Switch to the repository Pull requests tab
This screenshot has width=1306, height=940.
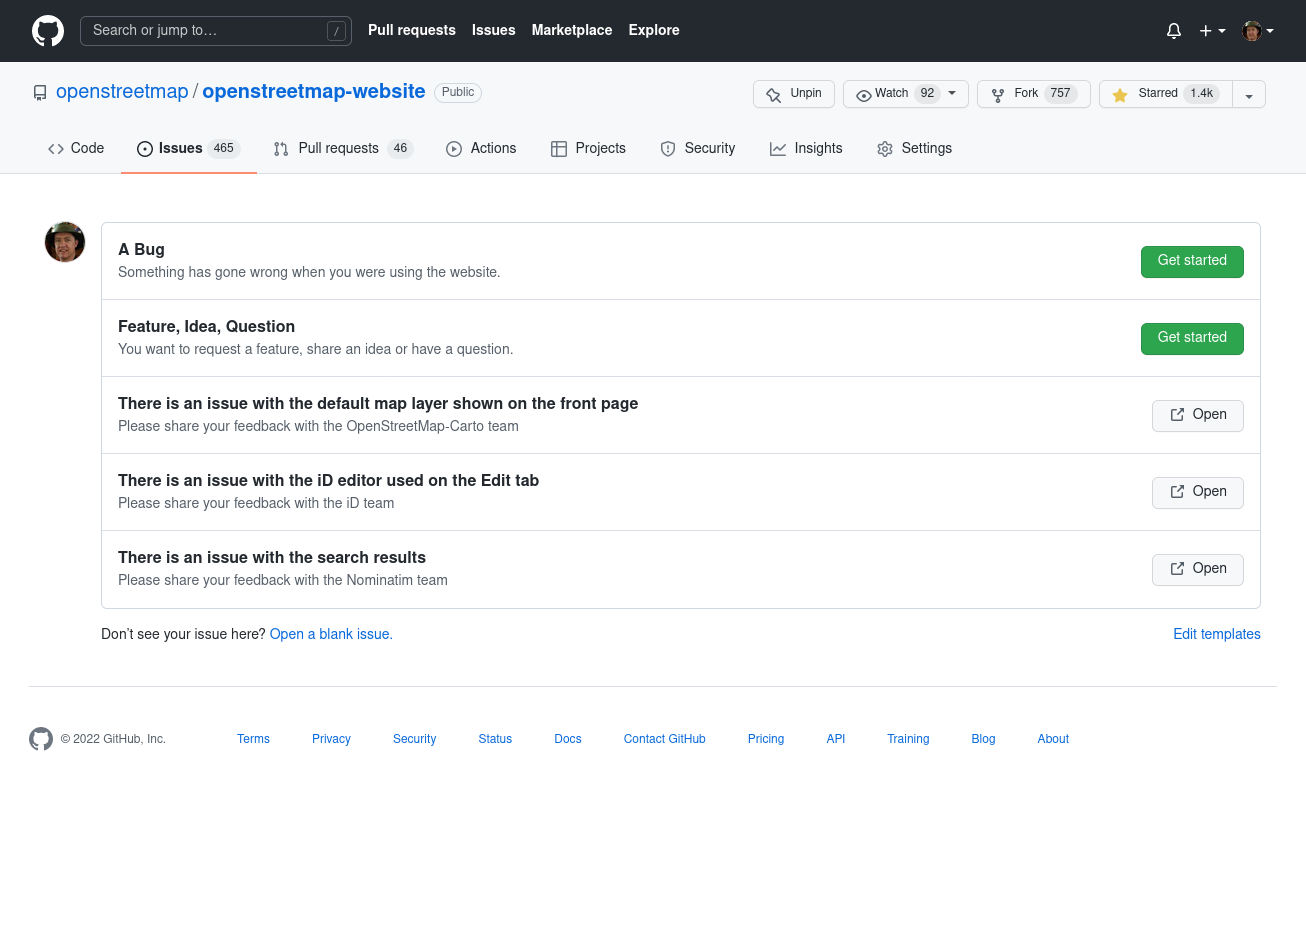[343, 148]
